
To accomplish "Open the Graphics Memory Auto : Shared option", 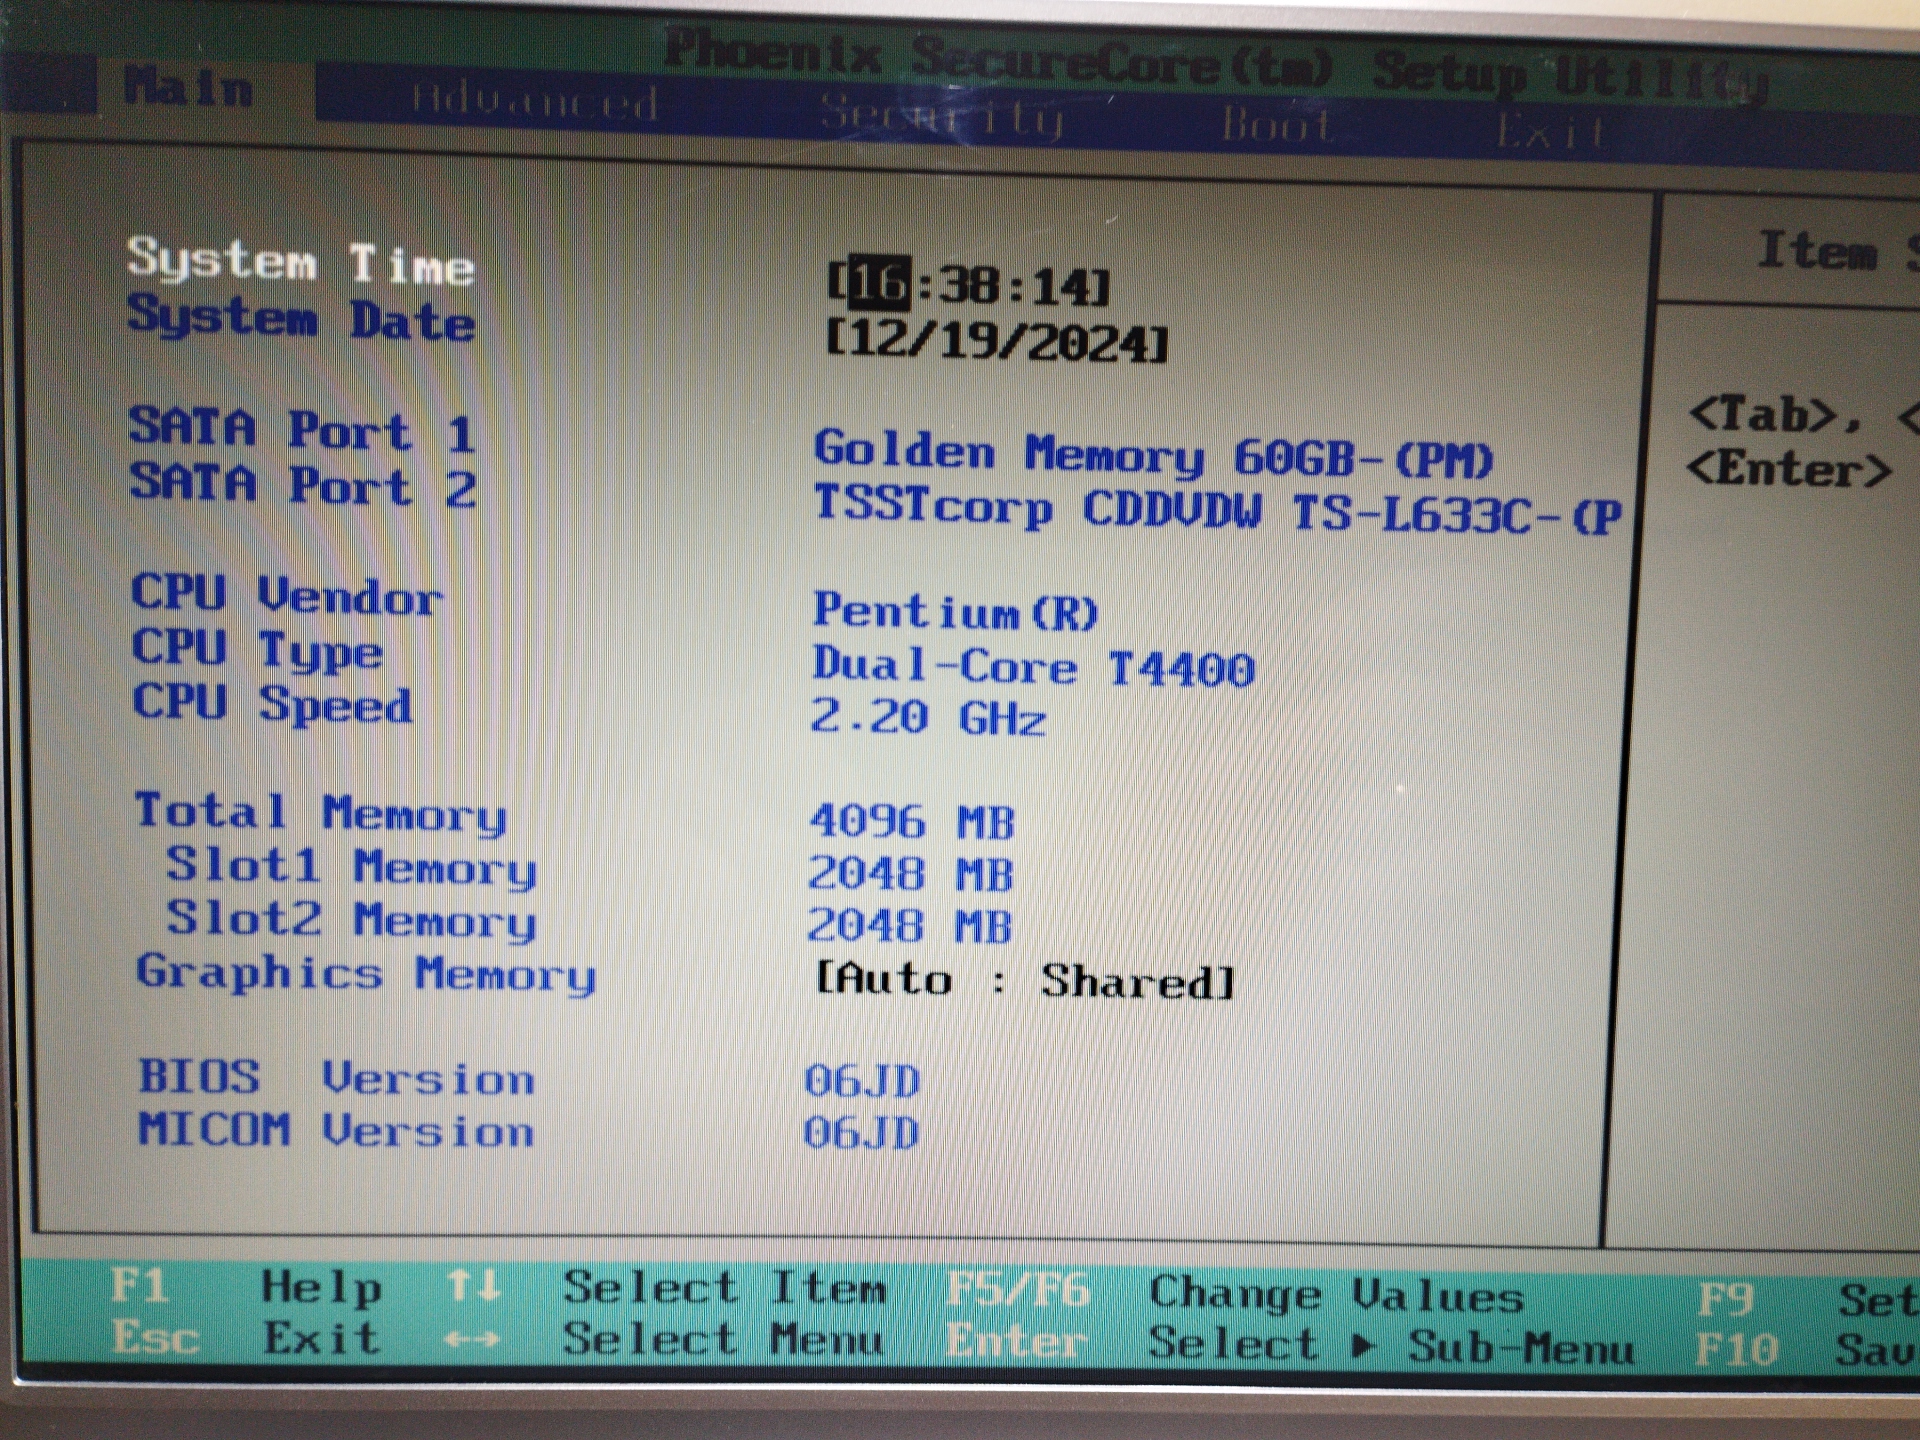I will coord(1025,980).
